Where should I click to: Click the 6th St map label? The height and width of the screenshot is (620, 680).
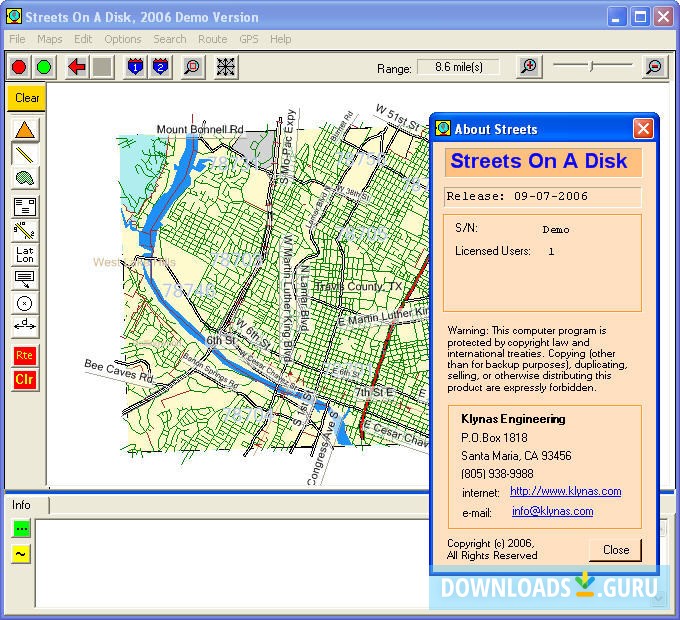click(220, 340)
